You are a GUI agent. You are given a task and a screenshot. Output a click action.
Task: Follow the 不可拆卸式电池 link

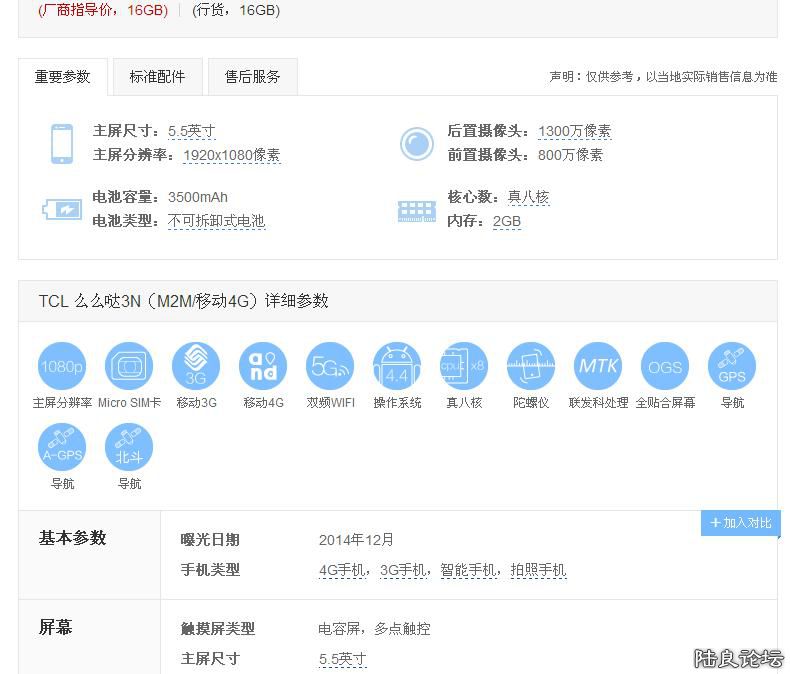click(x=216, y=221)
